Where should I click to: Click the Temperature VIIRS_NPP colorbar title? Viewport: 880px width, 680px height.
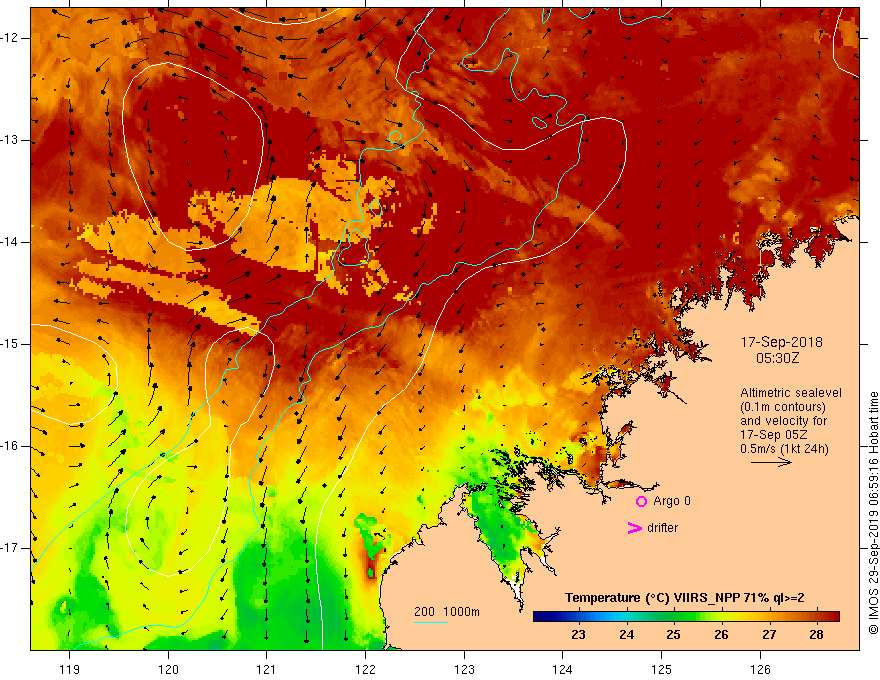[x=685, y=598]
